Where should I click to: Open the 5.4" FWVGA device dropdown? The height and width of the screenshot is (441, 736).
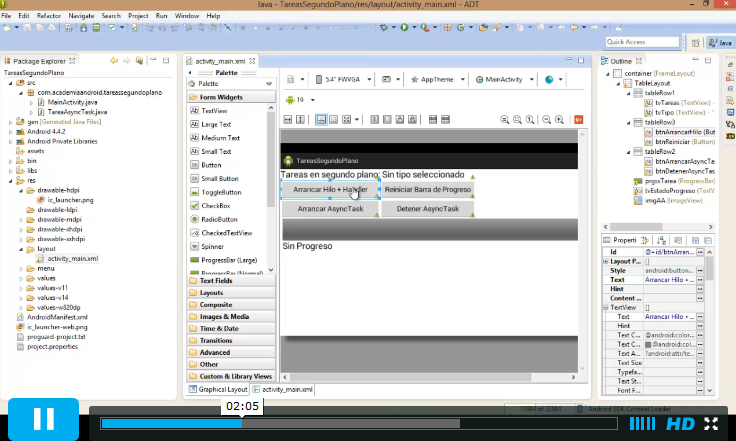tap(343, 79)
